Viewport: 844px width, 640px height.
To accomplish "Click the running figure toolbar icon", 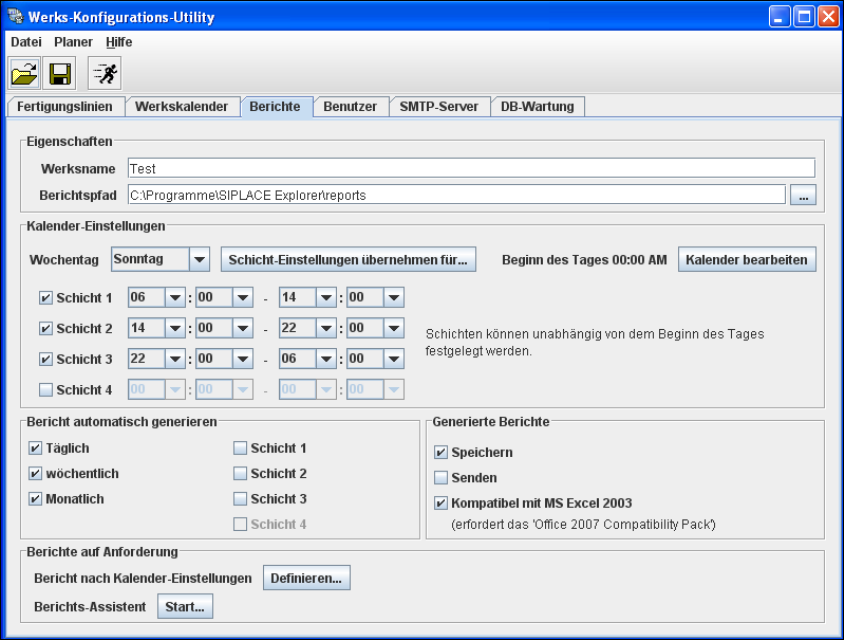I will (x=104, y=73).
